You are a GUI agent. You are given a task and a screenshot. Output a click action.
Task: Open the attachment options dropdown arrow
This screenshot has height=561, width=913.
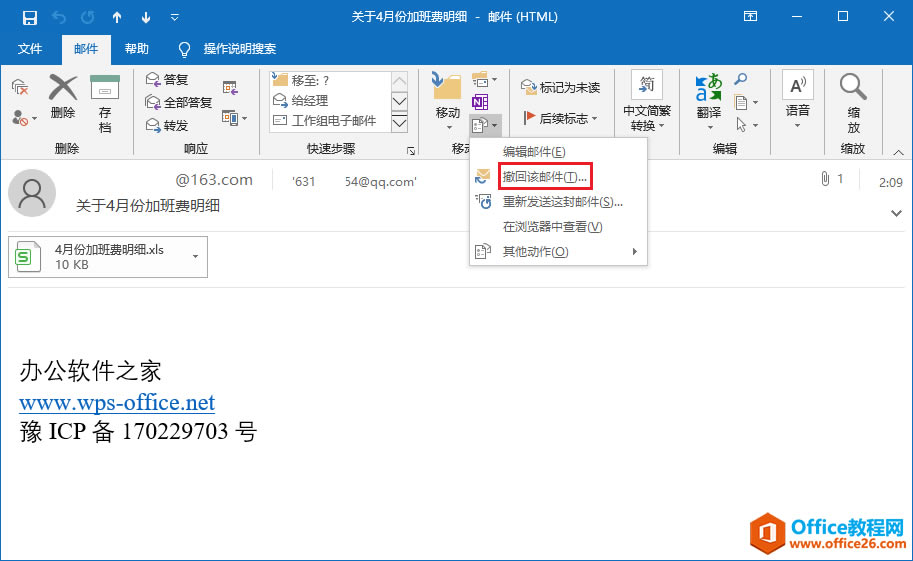(195, 257)
